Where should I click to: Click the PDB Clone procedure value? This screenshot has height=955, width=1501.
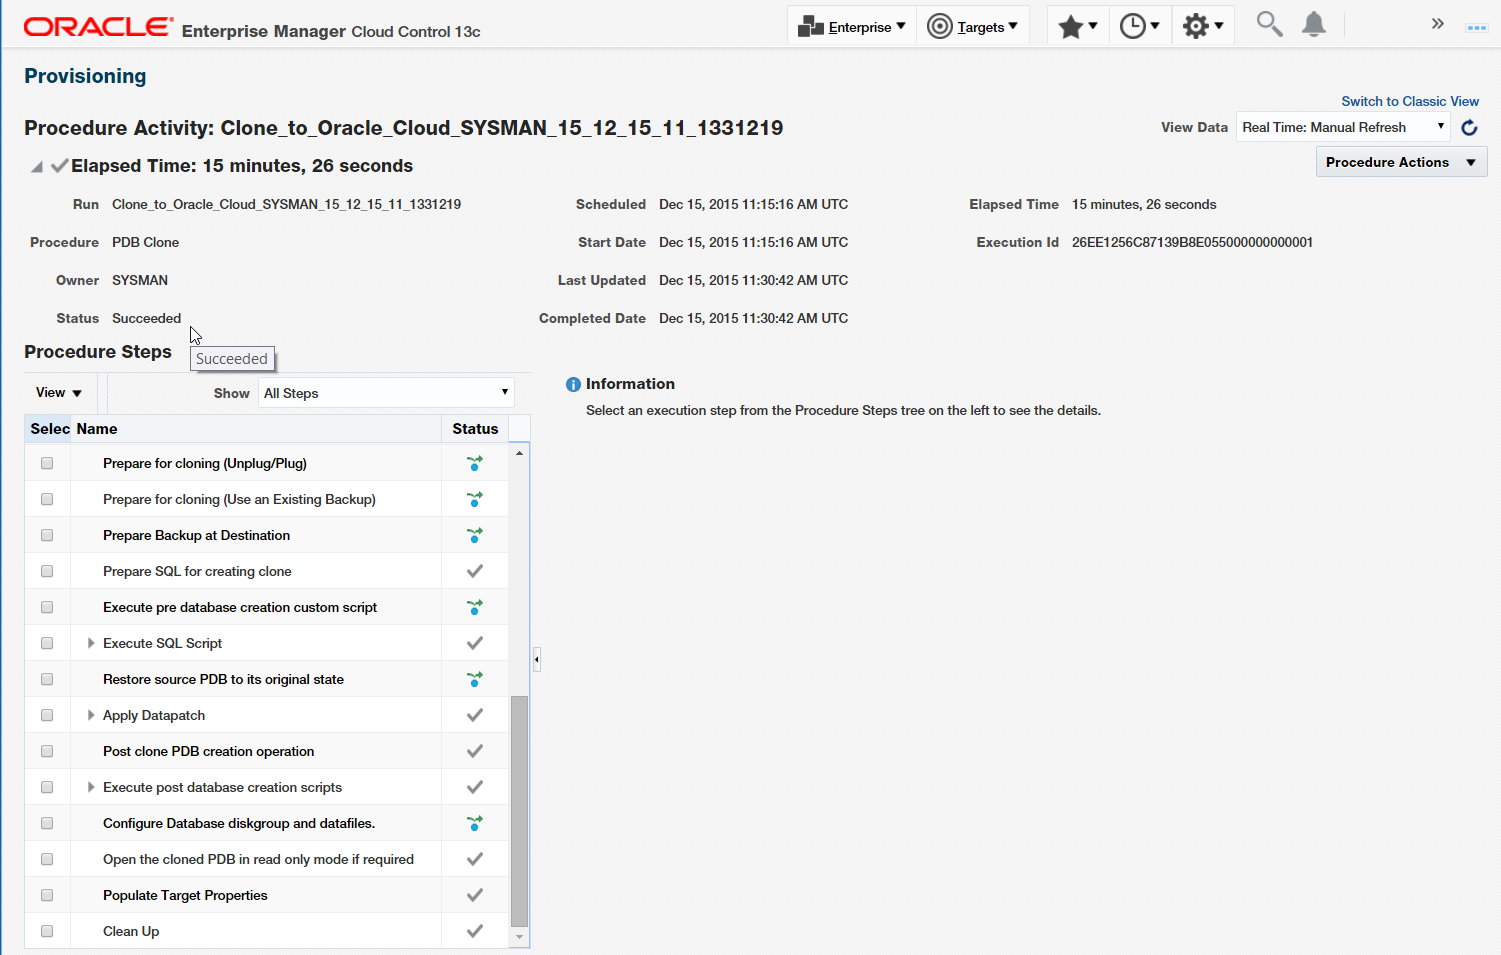145,242
